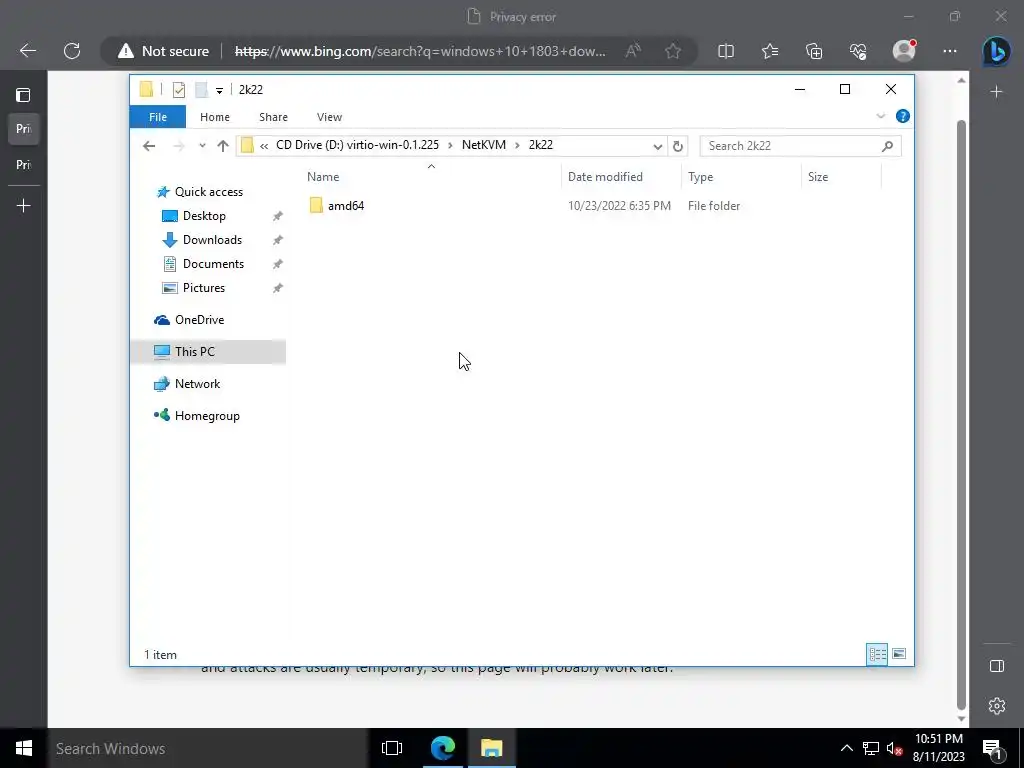Viewport: 1024px width, 768px height.
Task: Open Downloads in navigation pane
Action: (x=212, y=240)
